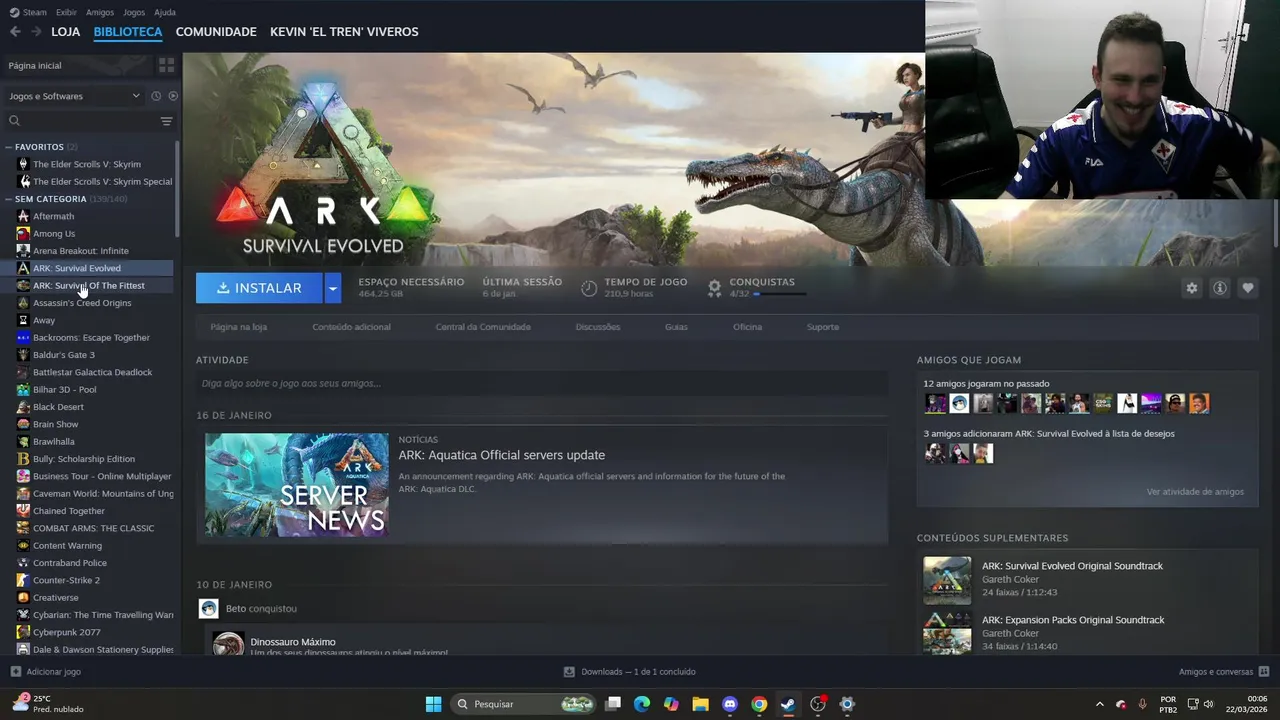This screenshot has height=720, width=1280.
Task: Switch to the COMUNIDADE tab
Action: point(216,32)
